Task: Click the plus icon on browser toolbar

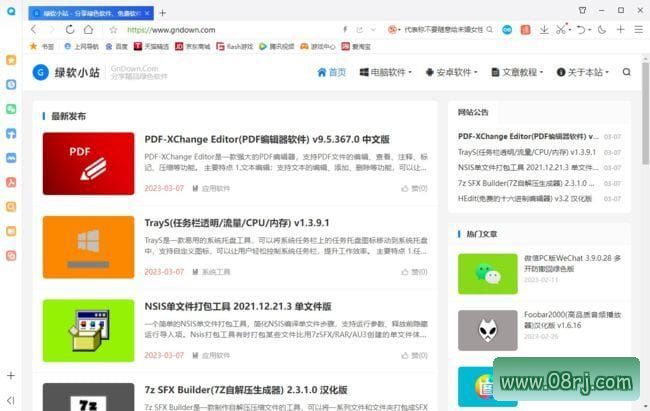Action: (x=621, y=29)
